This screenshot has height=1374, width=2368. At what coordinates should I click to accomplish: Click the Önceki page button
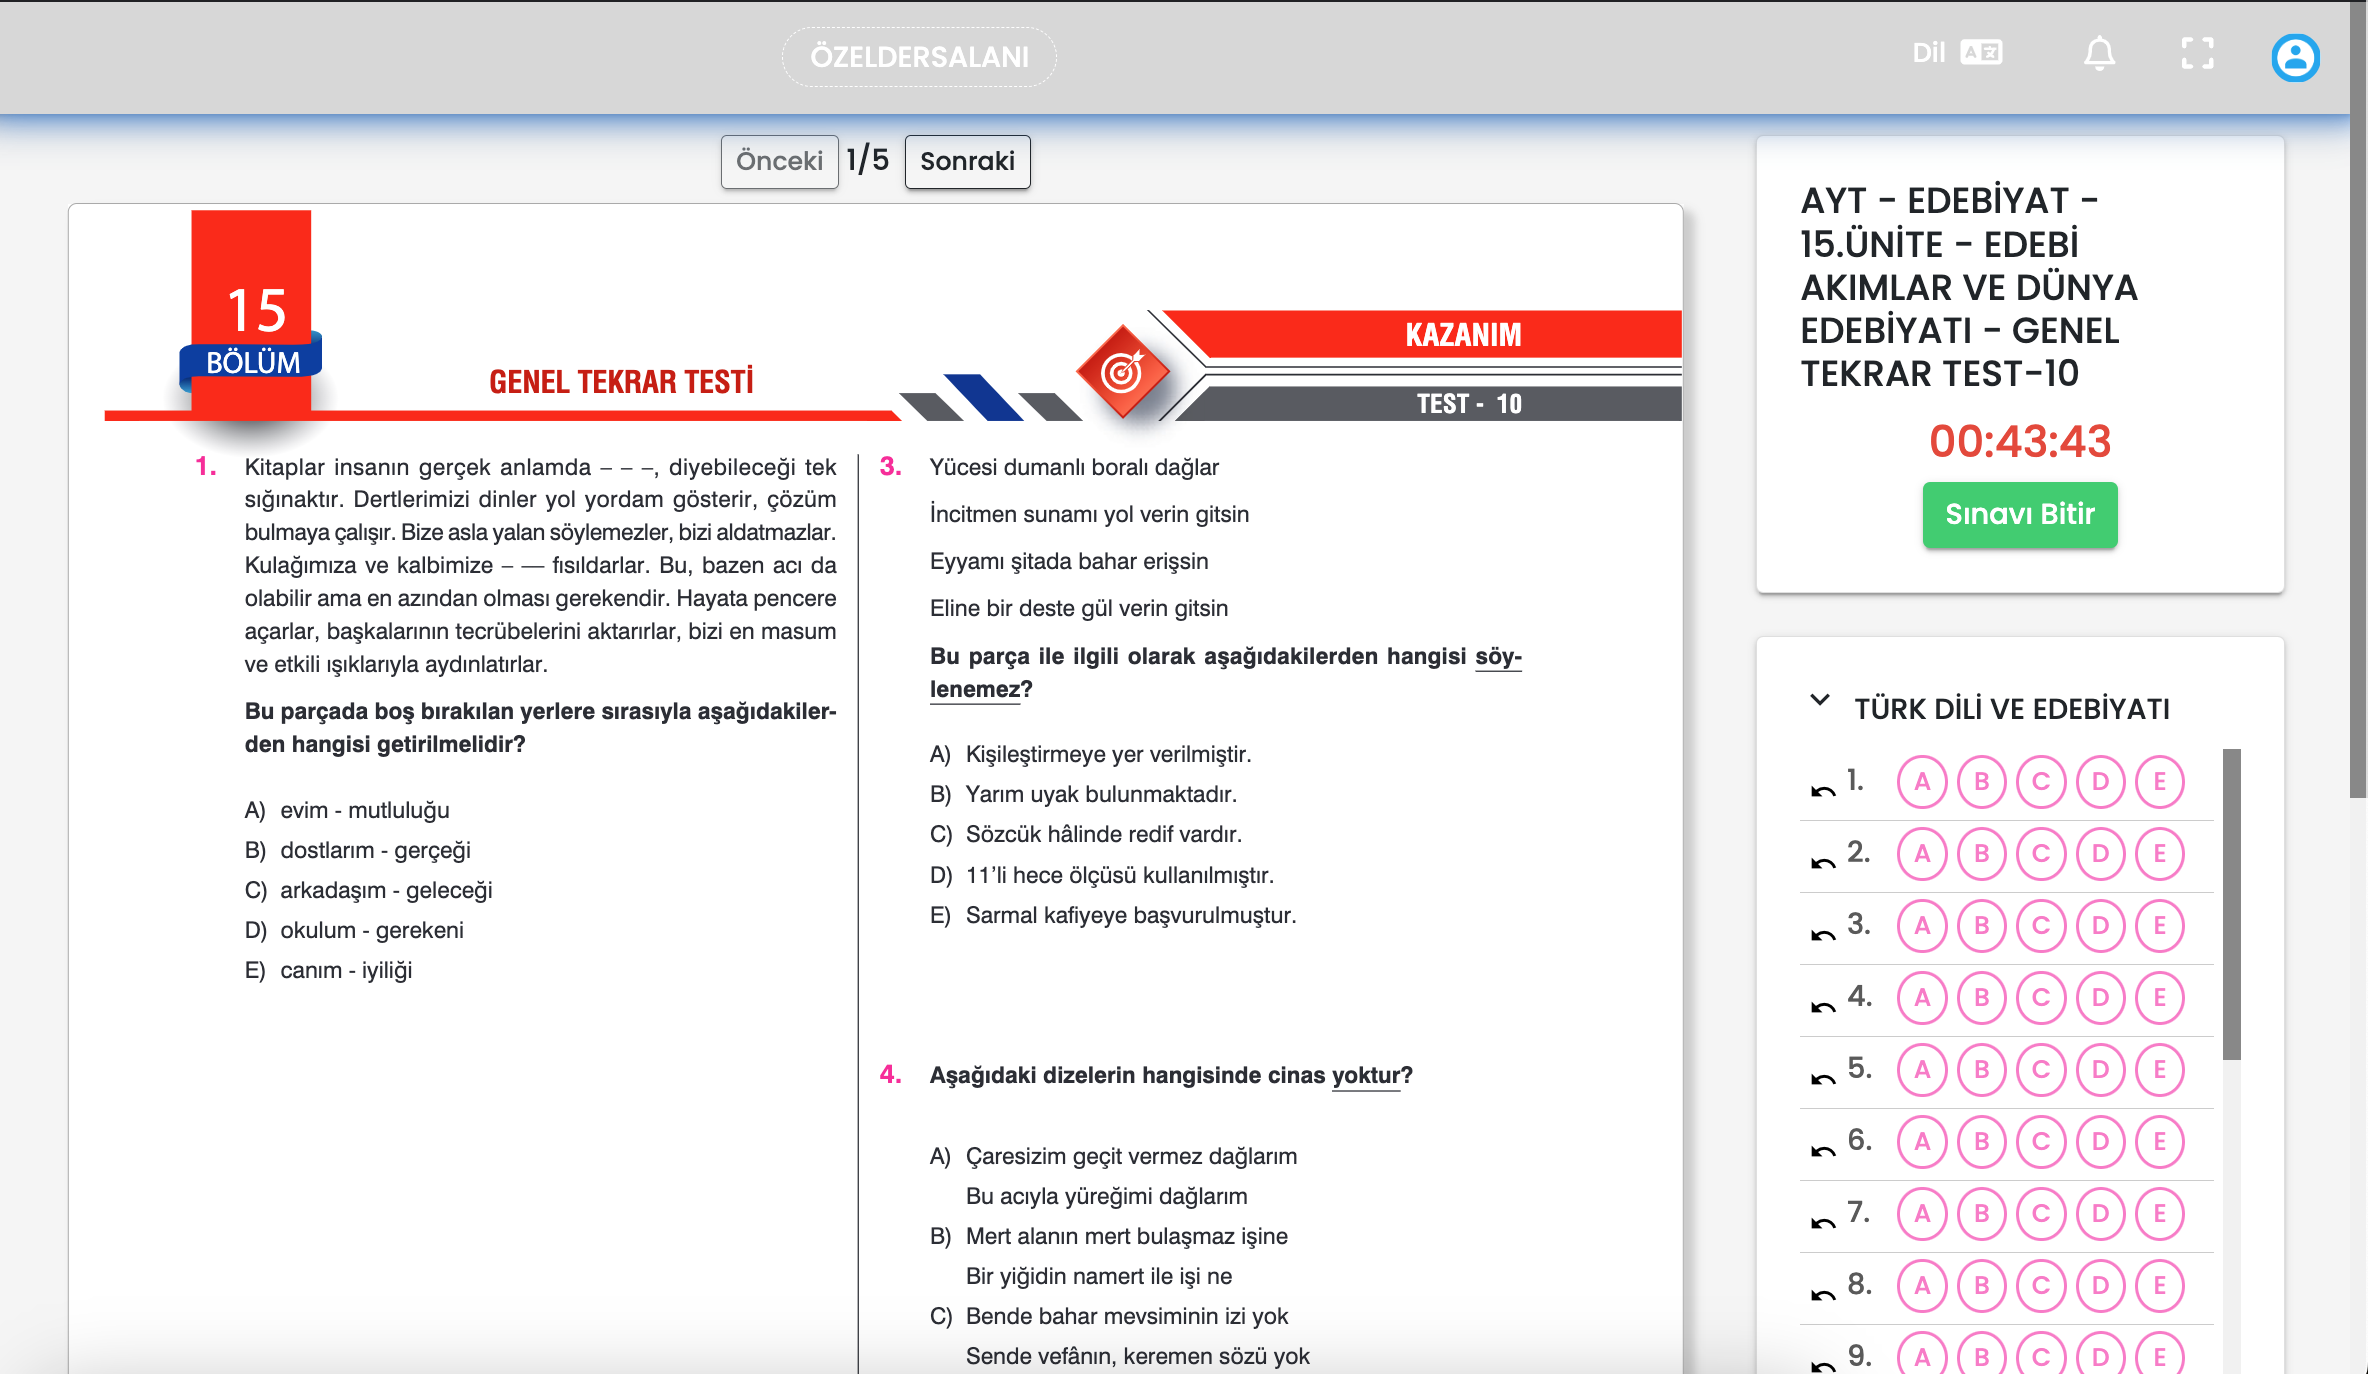click(x=779, y=162)
